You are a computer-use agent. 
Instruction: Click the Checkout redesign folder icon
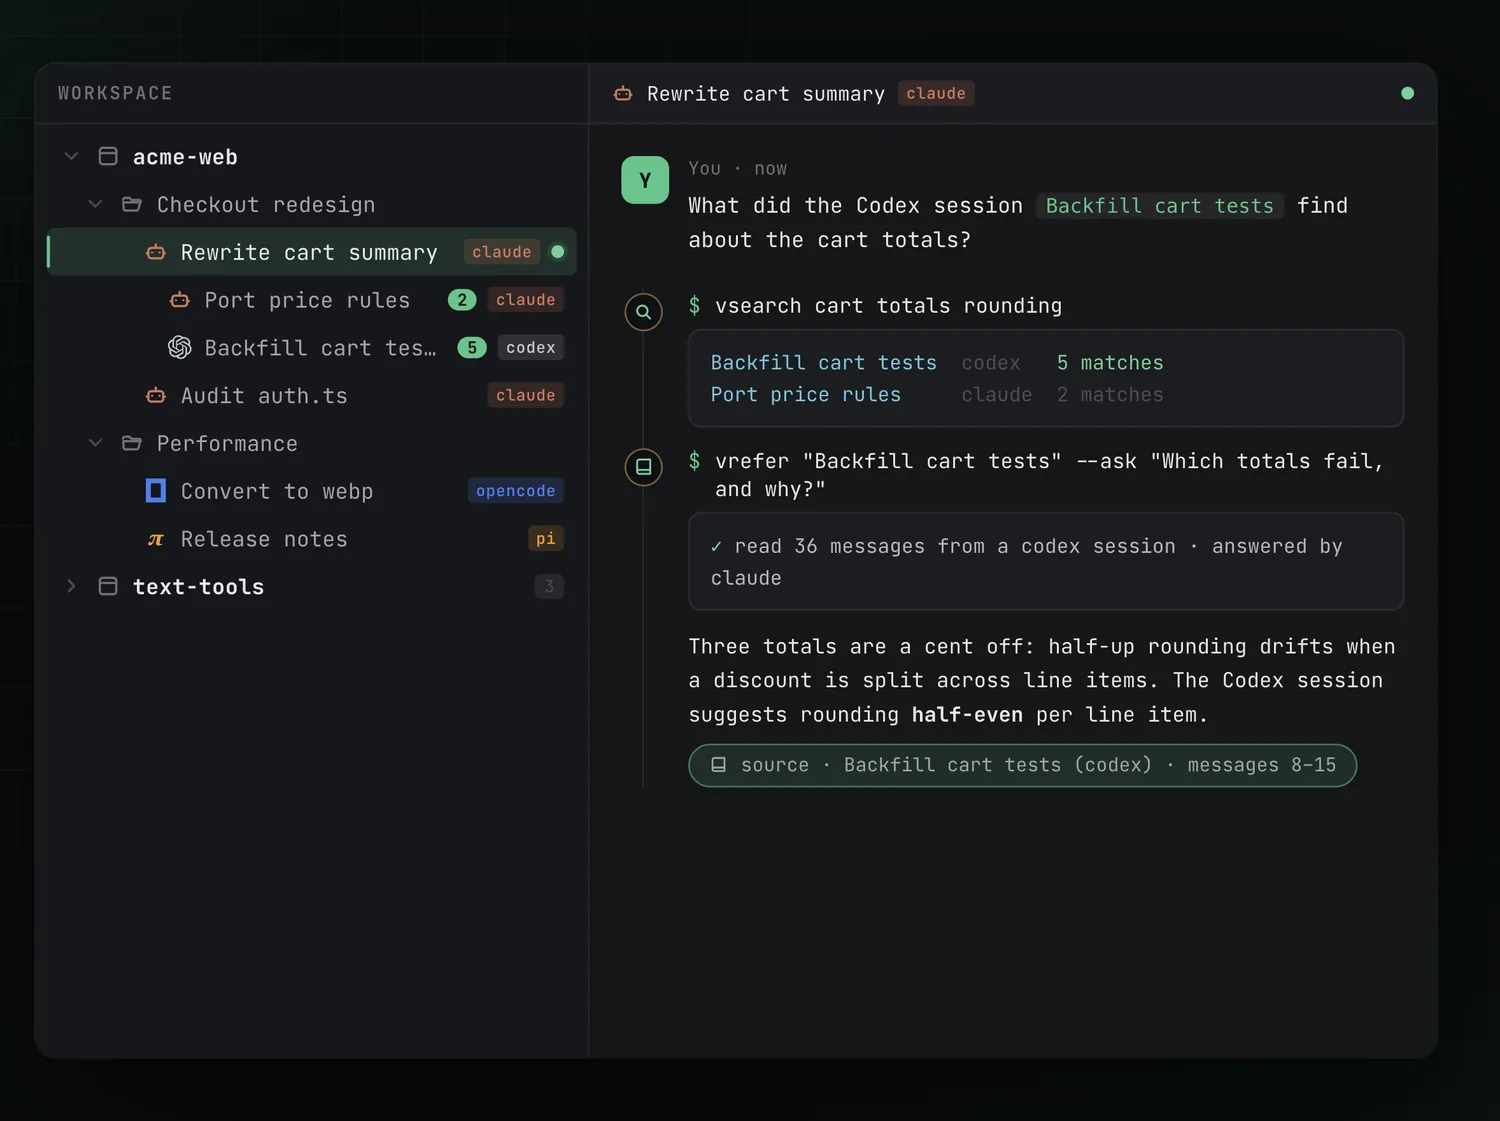(x=132, y=204)
